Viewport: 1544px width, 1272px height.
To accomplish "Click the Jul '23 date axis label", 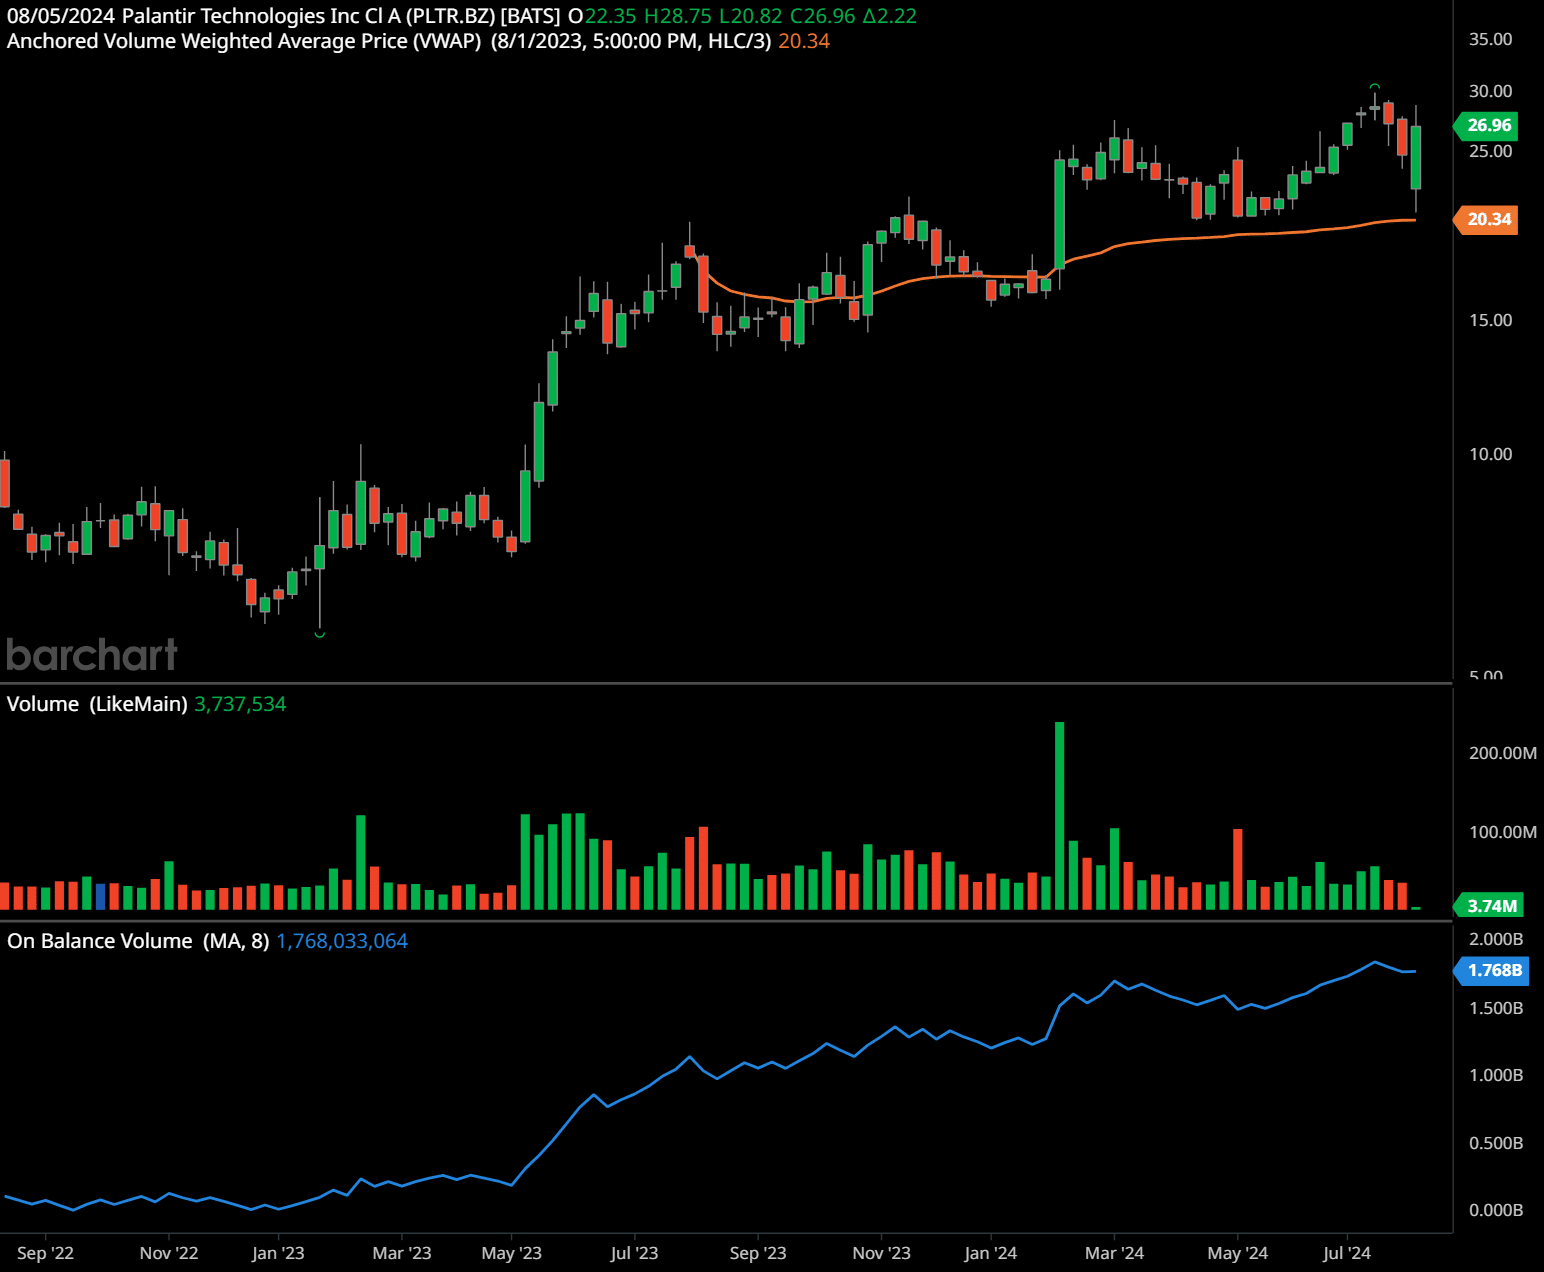I will [634, 1253].
